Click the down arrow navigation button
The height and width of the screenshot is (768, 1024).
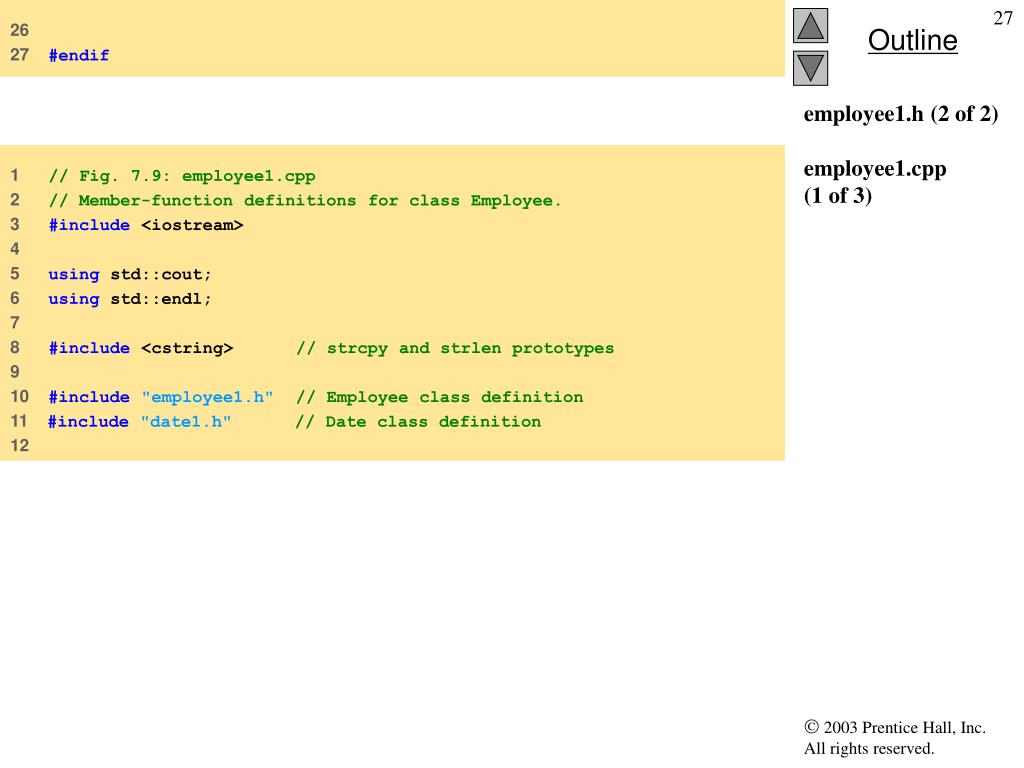[x=810, y=68]
